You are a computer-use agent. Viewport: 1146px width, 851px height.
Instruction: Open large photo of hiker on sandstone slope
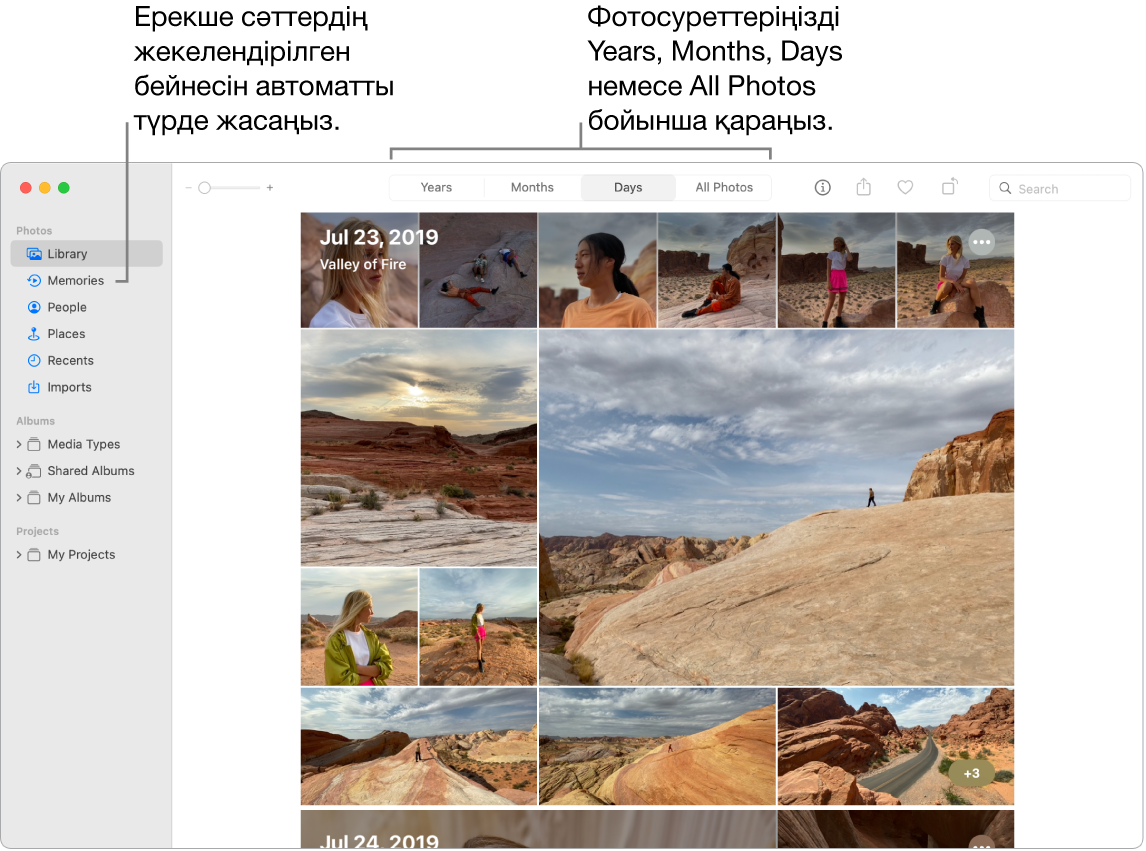point(776,507)
